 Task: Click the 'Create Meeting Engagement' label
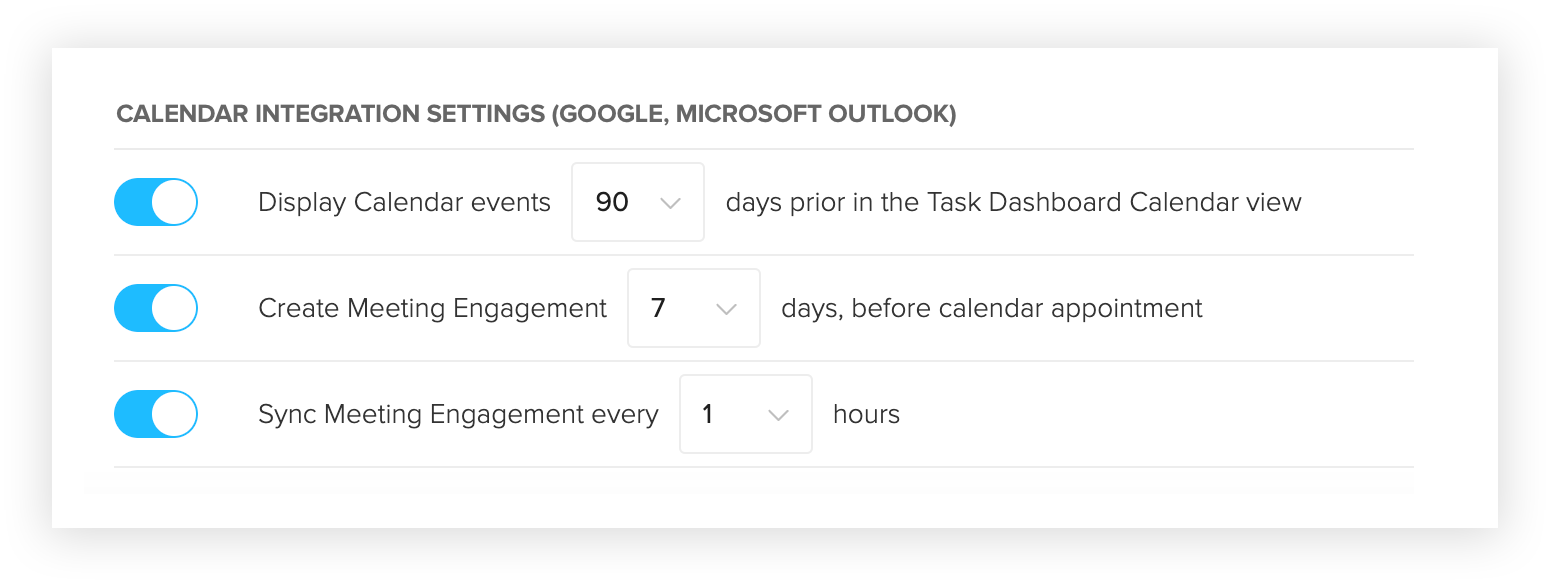click(x=432, y=308)
